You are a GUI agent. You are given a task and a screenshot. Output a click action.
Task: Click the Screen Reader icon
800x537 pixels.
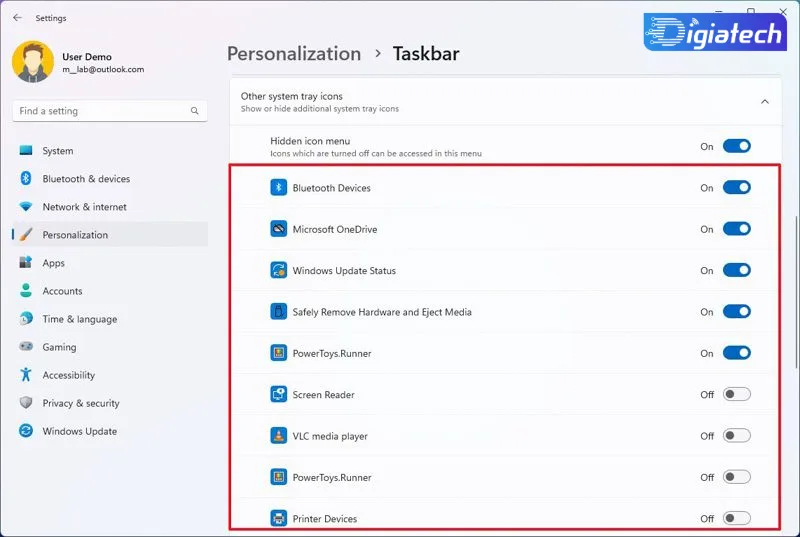(279, 394)
